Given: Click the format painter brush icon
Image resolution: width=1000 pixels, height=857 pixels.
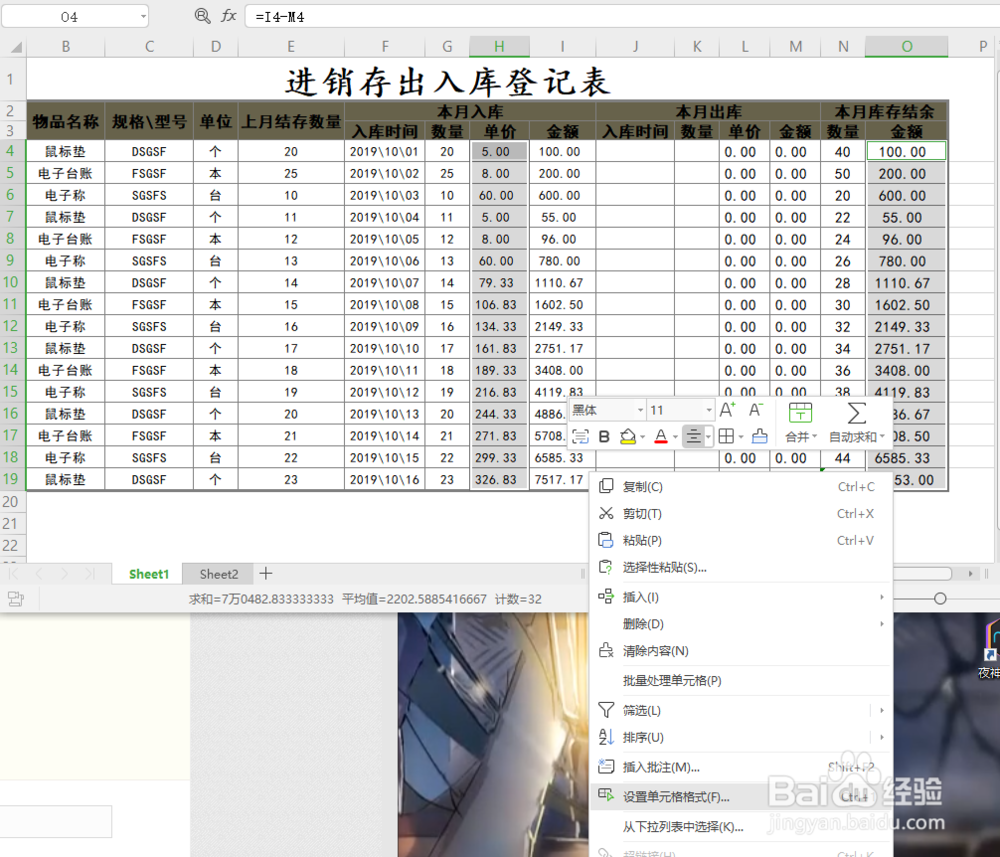Looking at the screenshot, I should point(760,436).
